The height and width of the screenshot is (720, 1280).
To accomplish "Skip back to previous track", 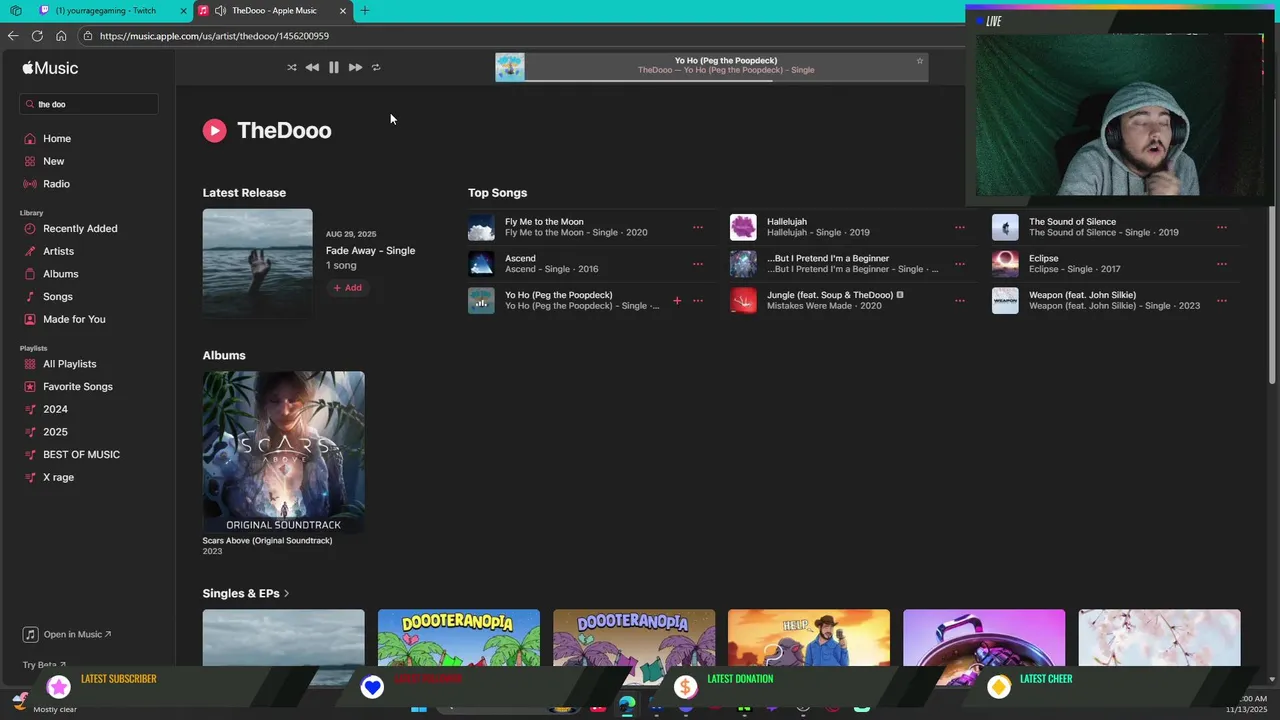I will pos(312,67).
